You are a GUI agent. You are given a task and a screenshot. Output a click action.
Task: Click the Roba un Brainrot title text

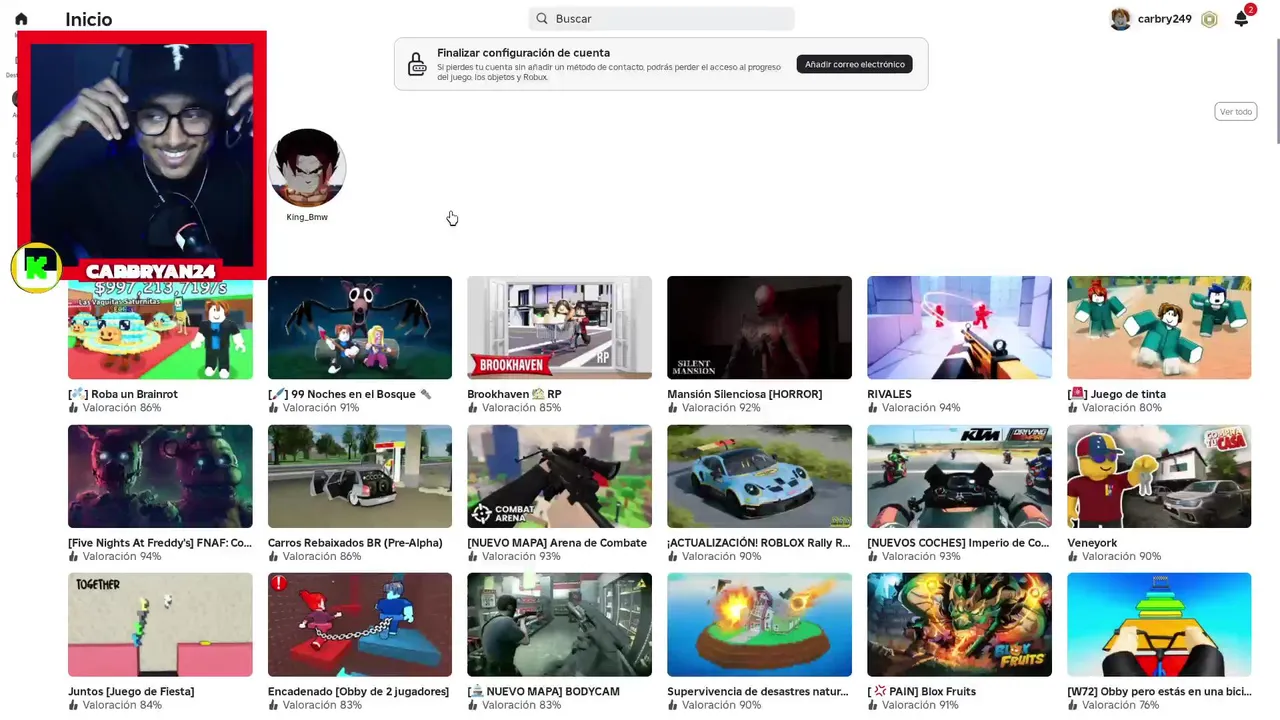pyautogui.click(x=123, y=394)
